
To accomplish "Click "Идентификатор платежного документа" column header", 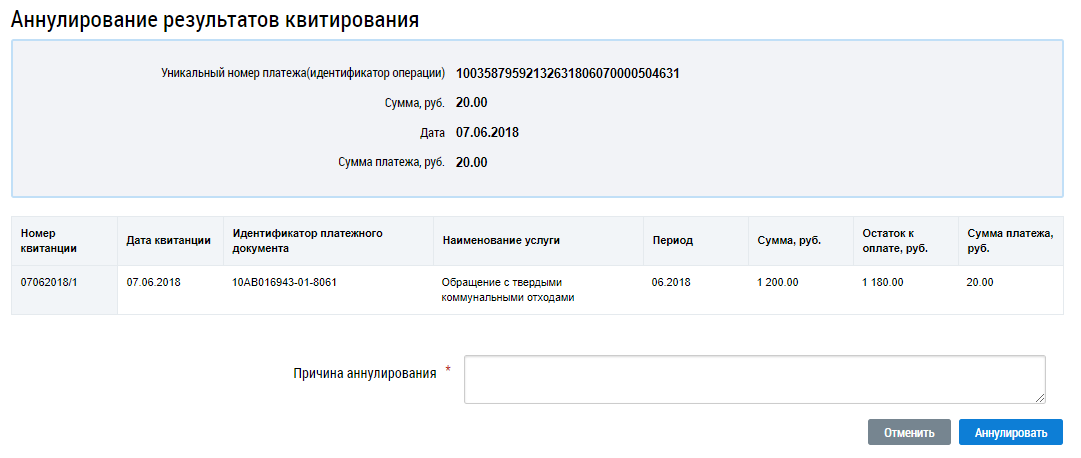I will pyautogui.click(x=308, y=240).
